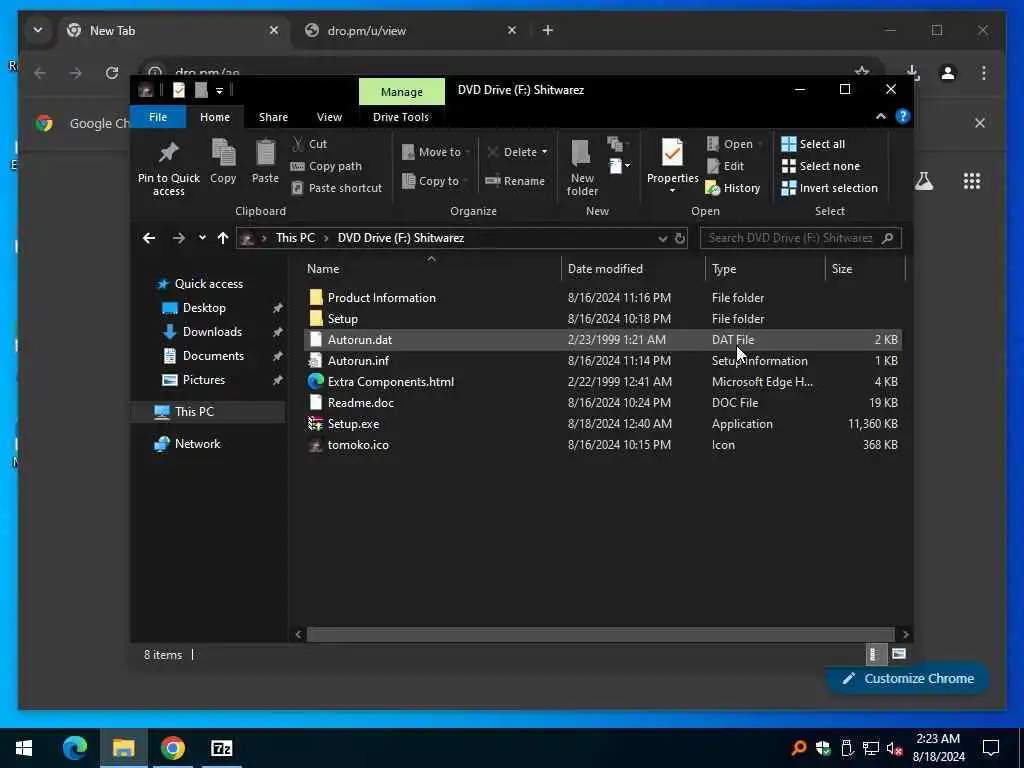This screenshot has height=768, width=1024.
Task: Open Desktop in navigation pane
Action: click(204, 308)
